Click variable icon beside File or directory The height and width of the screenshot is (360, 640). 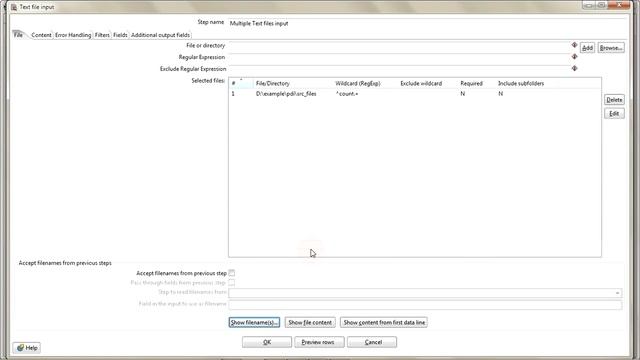tap(574, 45)
